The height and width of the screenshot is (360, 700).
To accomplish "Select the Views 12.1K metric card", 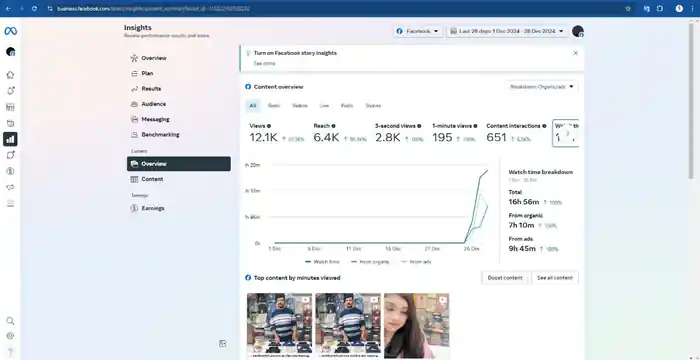I will pos(277,133).
